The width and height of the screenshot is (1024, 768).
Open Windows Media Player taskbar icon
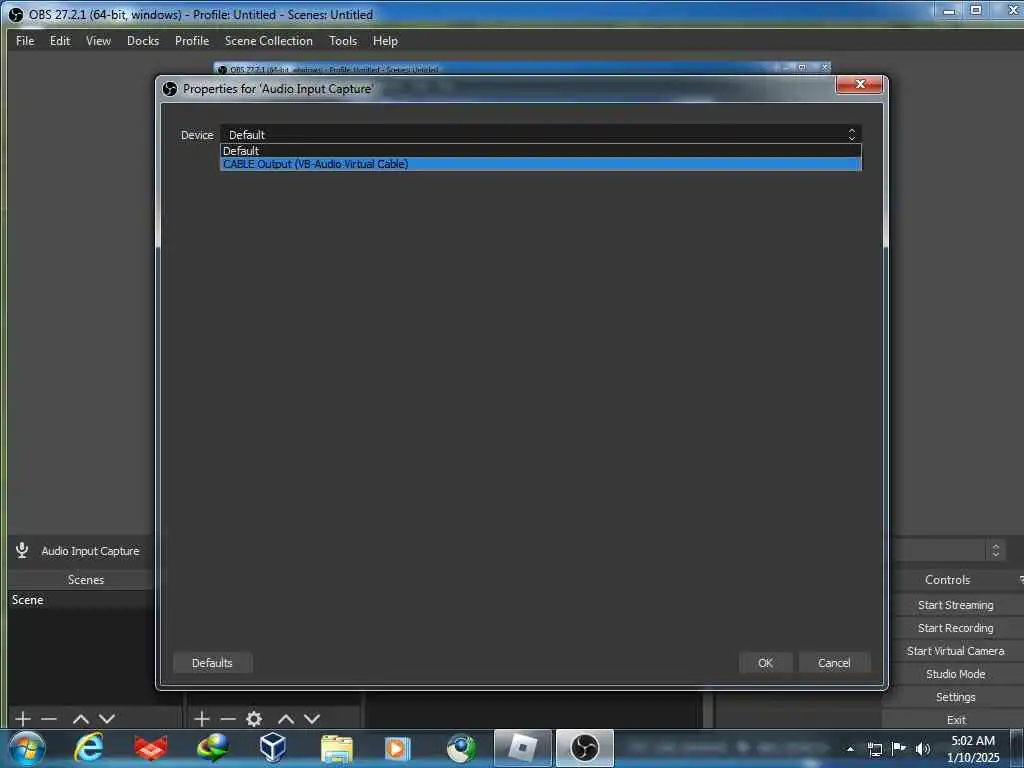(x=398, y=748)
